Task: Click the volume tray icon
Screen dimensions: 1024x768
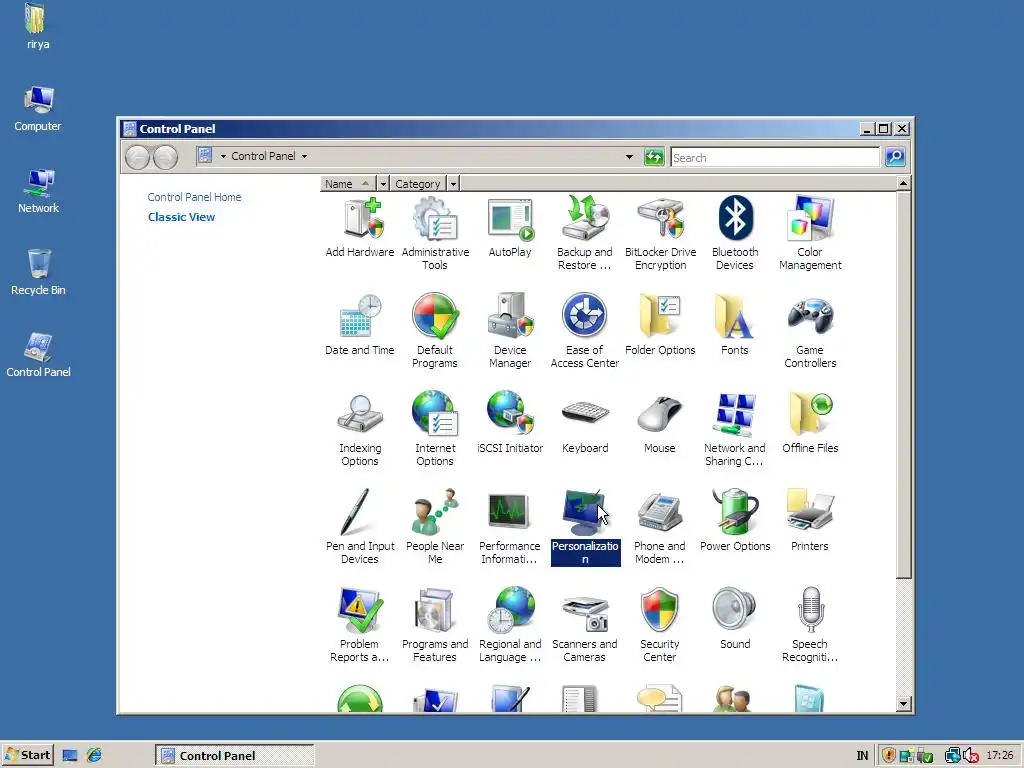Action: click(971, 756)
